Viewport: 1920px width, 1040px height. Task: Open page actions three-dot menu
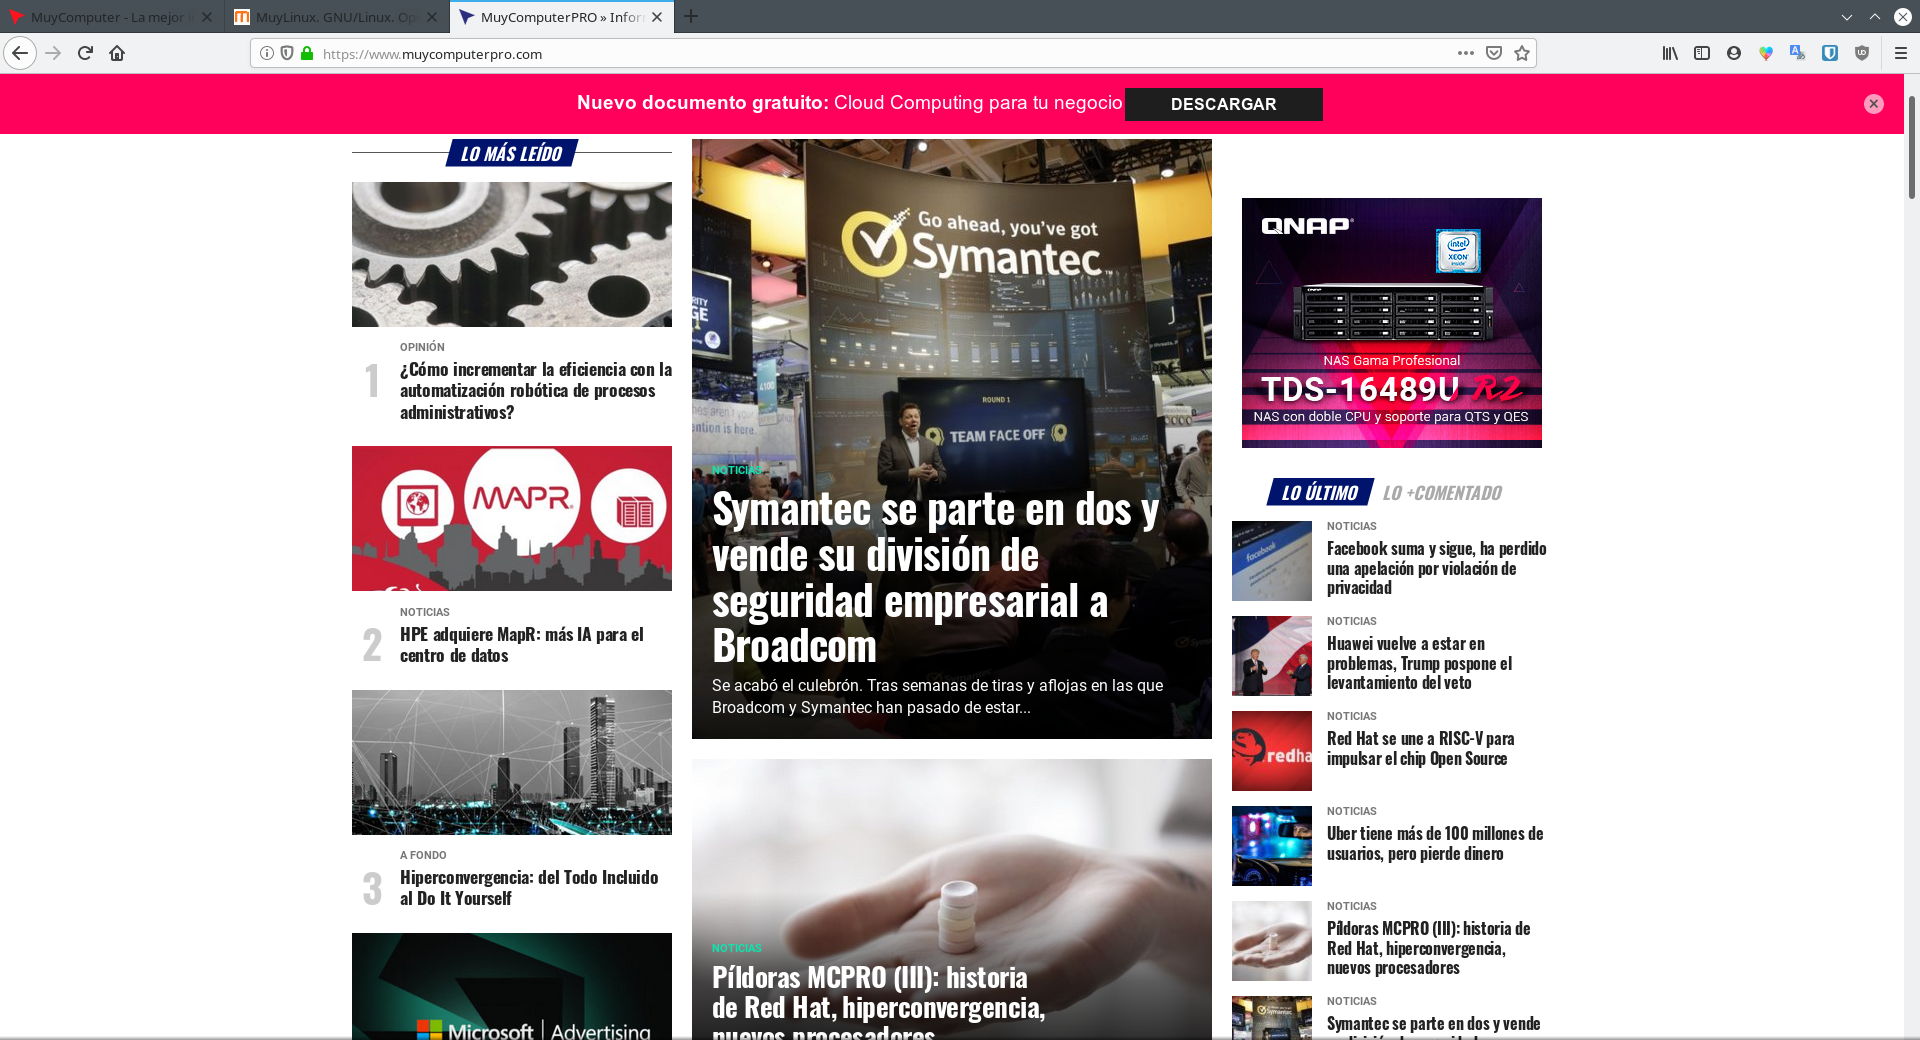coord(1465,53)
